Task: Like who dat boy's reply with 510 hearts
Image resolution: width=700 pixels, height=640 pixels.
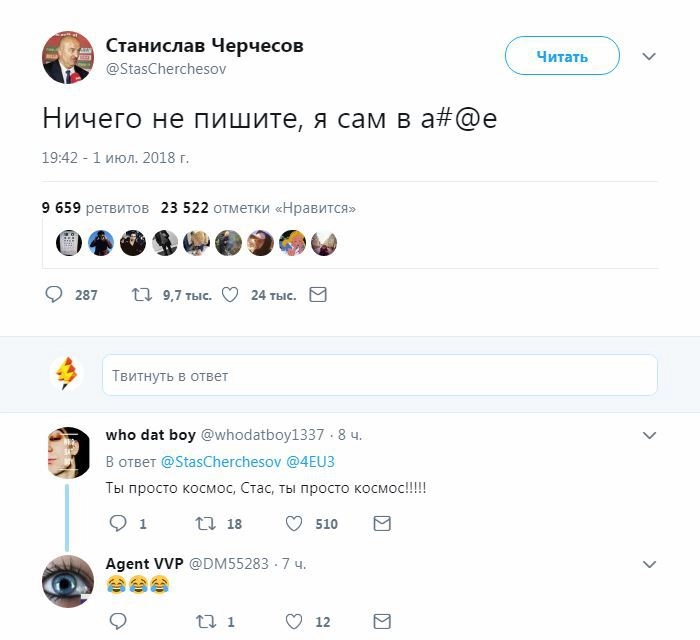Action: [x=294, y=523]
